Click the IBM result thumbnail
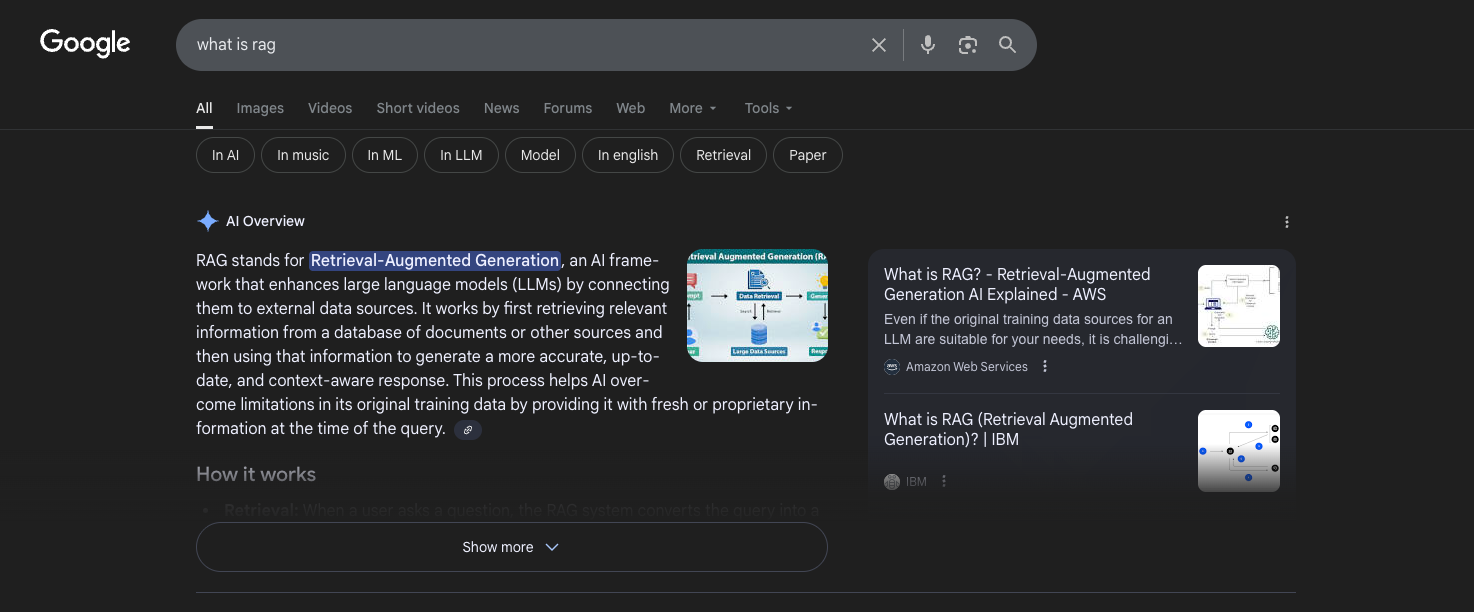Image resolution: width=1474 pixels, height=612 pixels. [1239, 451]
